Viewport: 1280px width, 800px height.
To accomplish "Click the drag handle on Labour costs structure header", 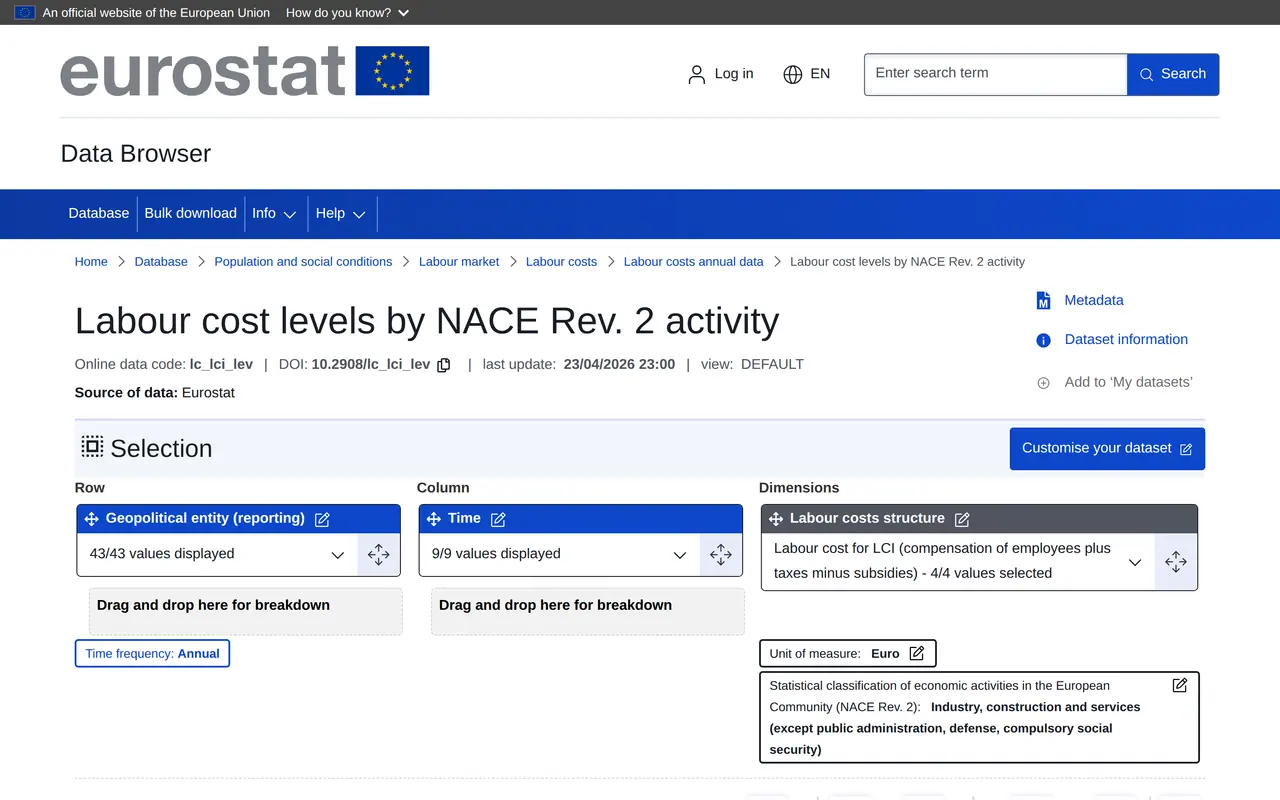I will tap(775, 519).
